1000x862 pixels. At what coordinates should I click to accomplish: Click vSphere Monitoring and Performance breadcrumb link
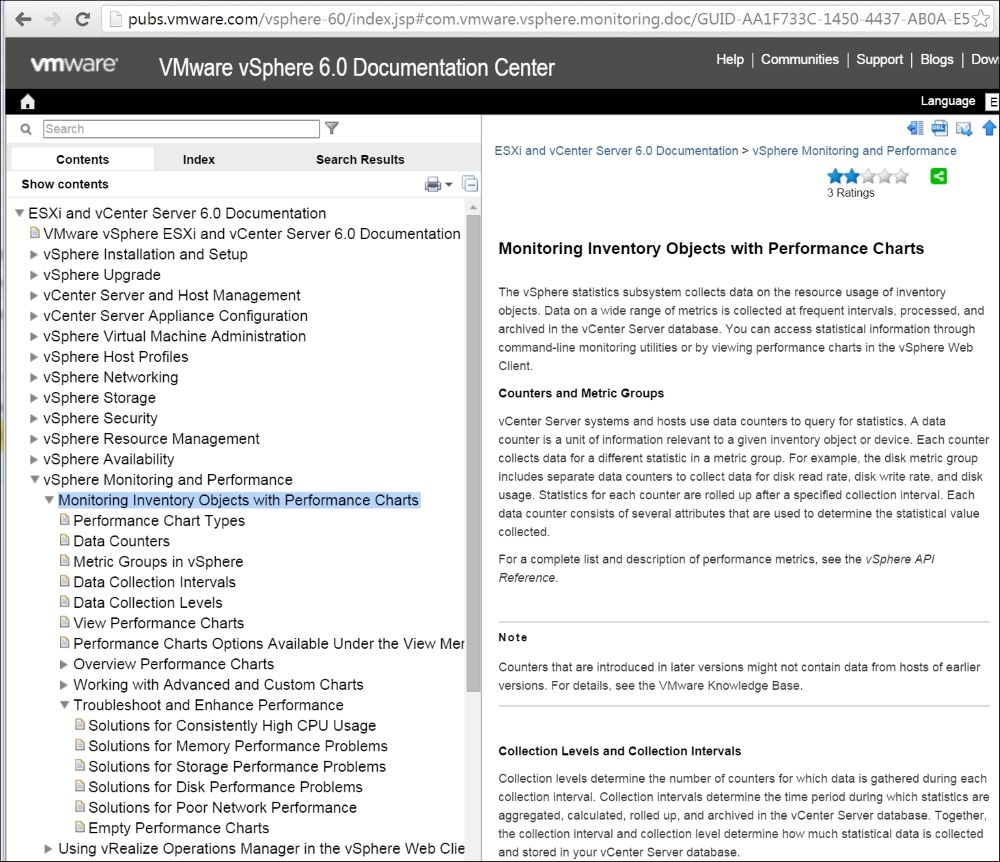pyautogui.click(x=854, y=151)
